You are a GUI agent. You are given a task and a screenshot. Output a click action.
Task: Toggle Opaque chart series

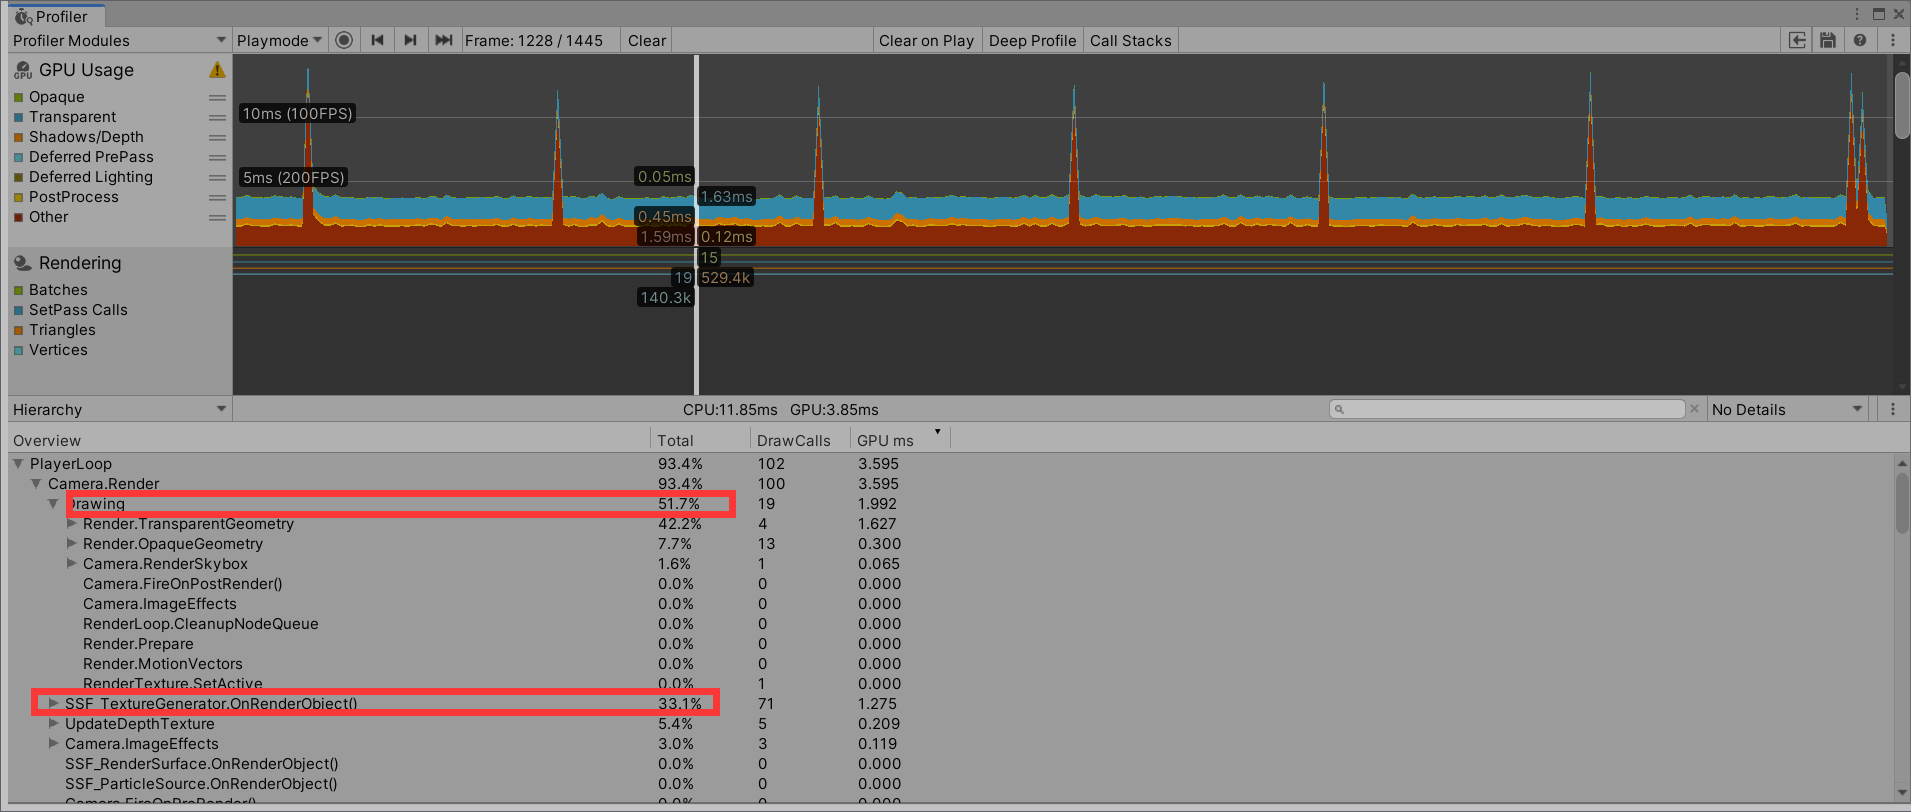[19, 97]
